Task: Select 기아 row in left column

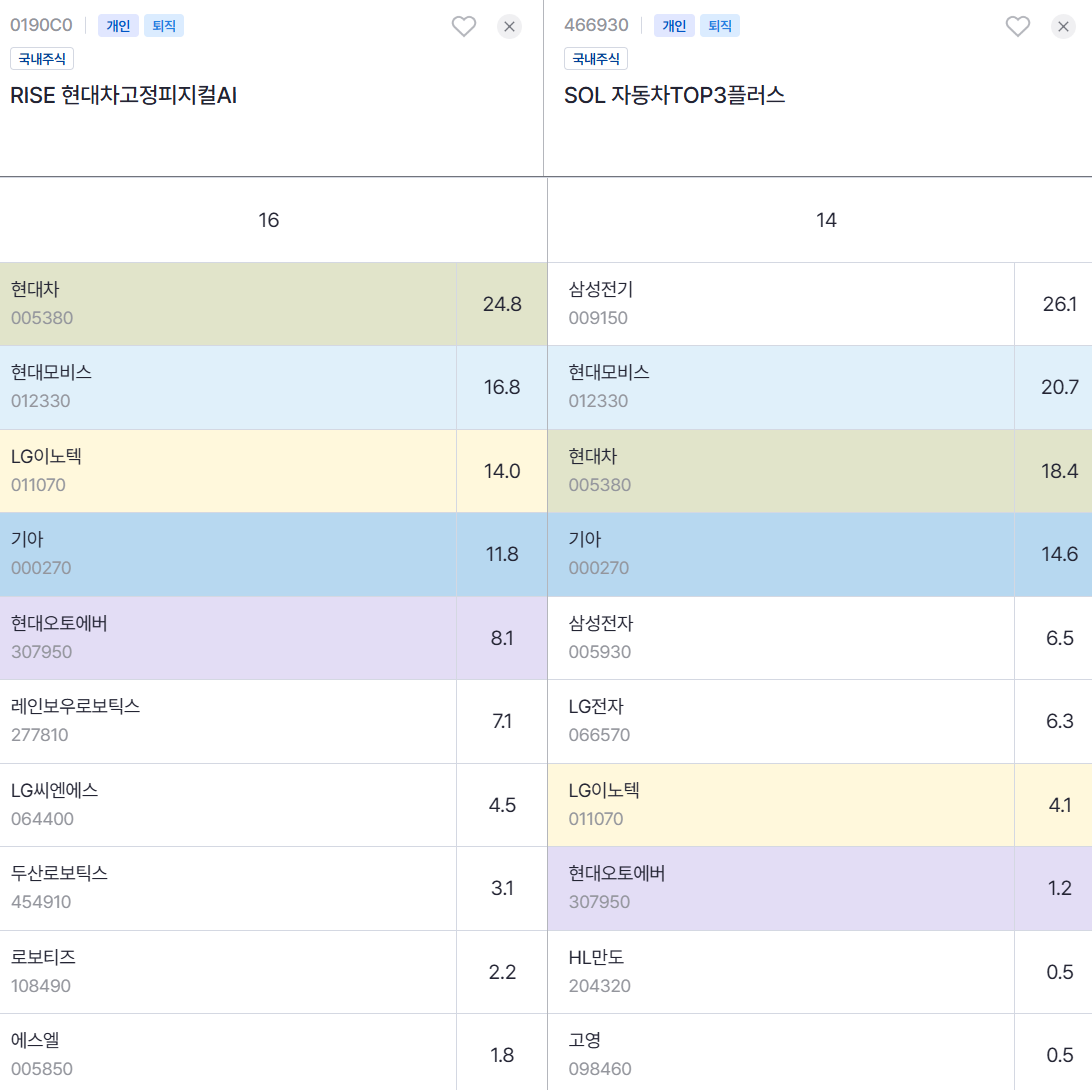Action: coord(274,554)
